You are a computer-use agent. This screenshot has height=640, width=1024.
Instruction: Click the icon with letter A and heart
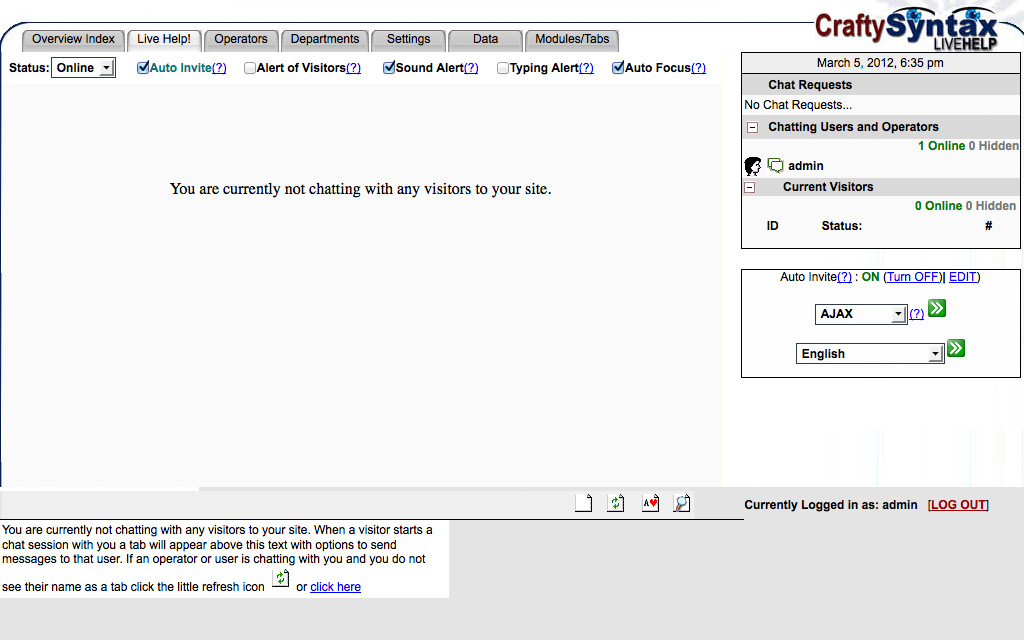[650, 503]
